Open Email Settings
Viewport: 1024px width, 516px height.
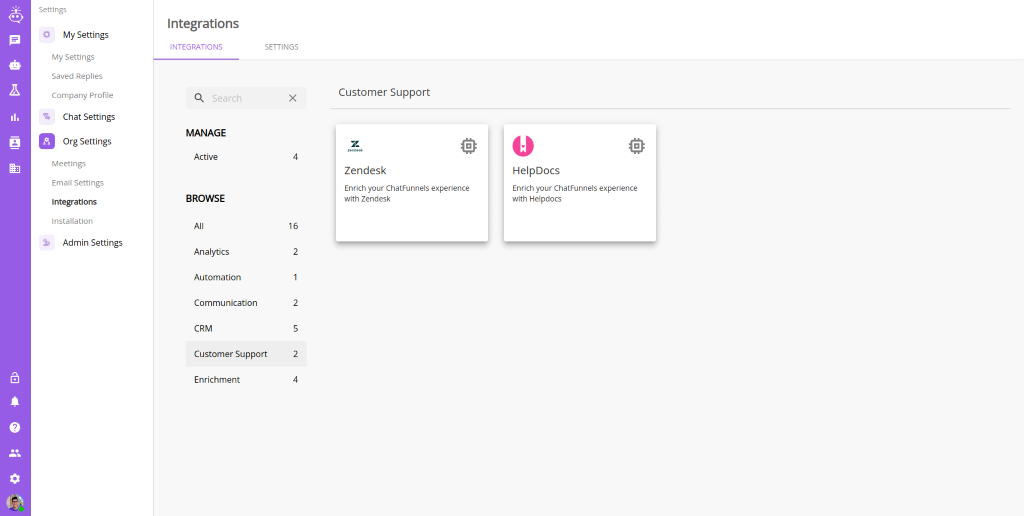[78, 182]
